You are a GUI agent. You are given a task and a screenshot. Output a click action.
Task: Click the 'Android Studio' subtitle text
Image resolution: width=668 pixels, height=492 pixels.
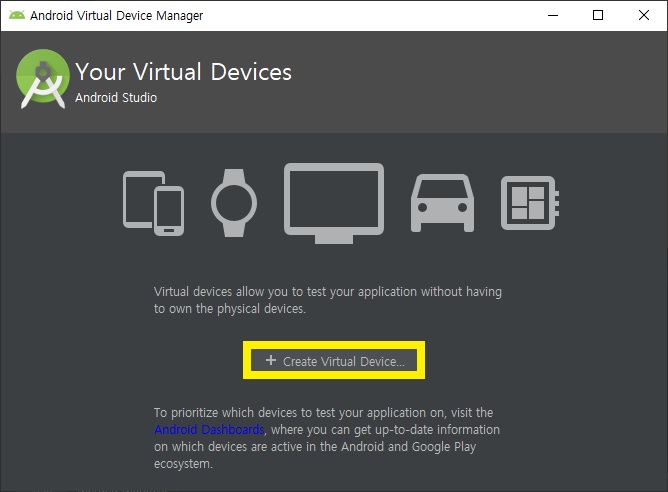click(116, 98)
